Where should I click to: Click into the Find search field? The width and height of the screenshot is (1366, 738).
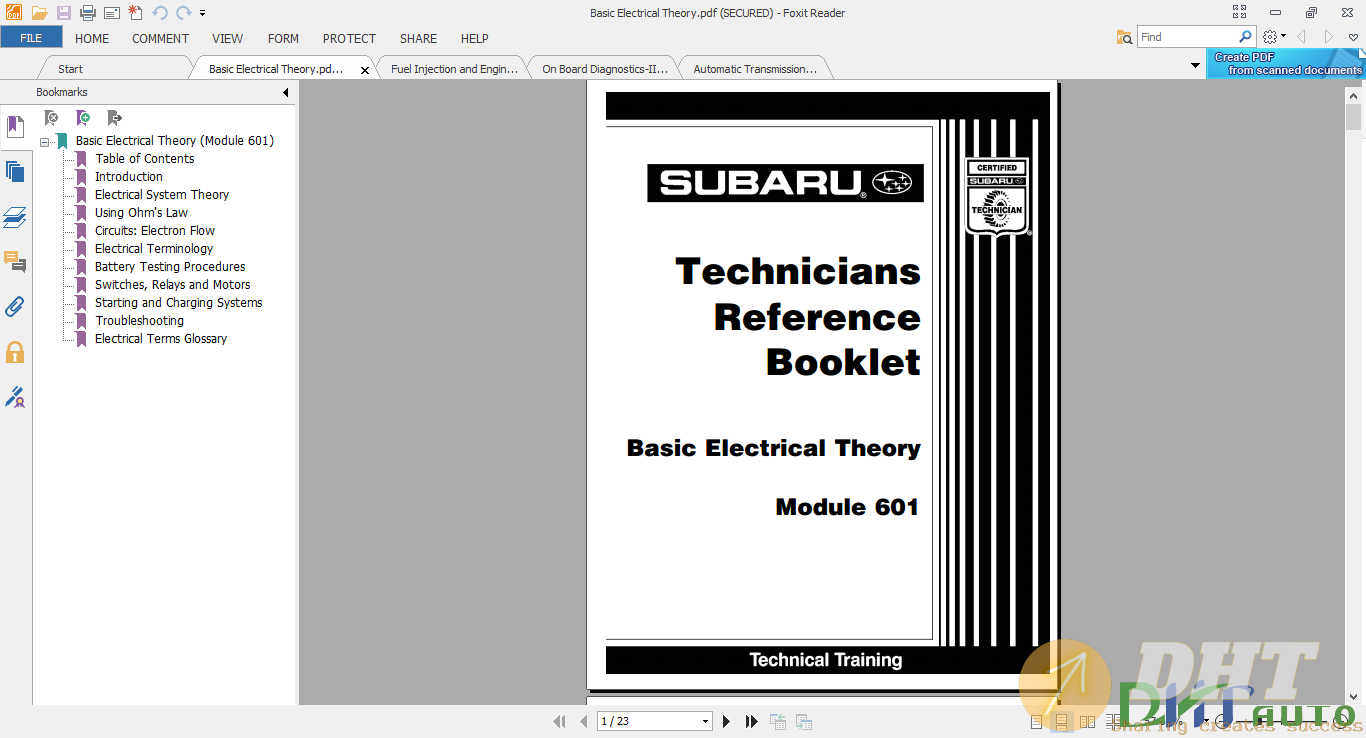[x=1187, y=37]
